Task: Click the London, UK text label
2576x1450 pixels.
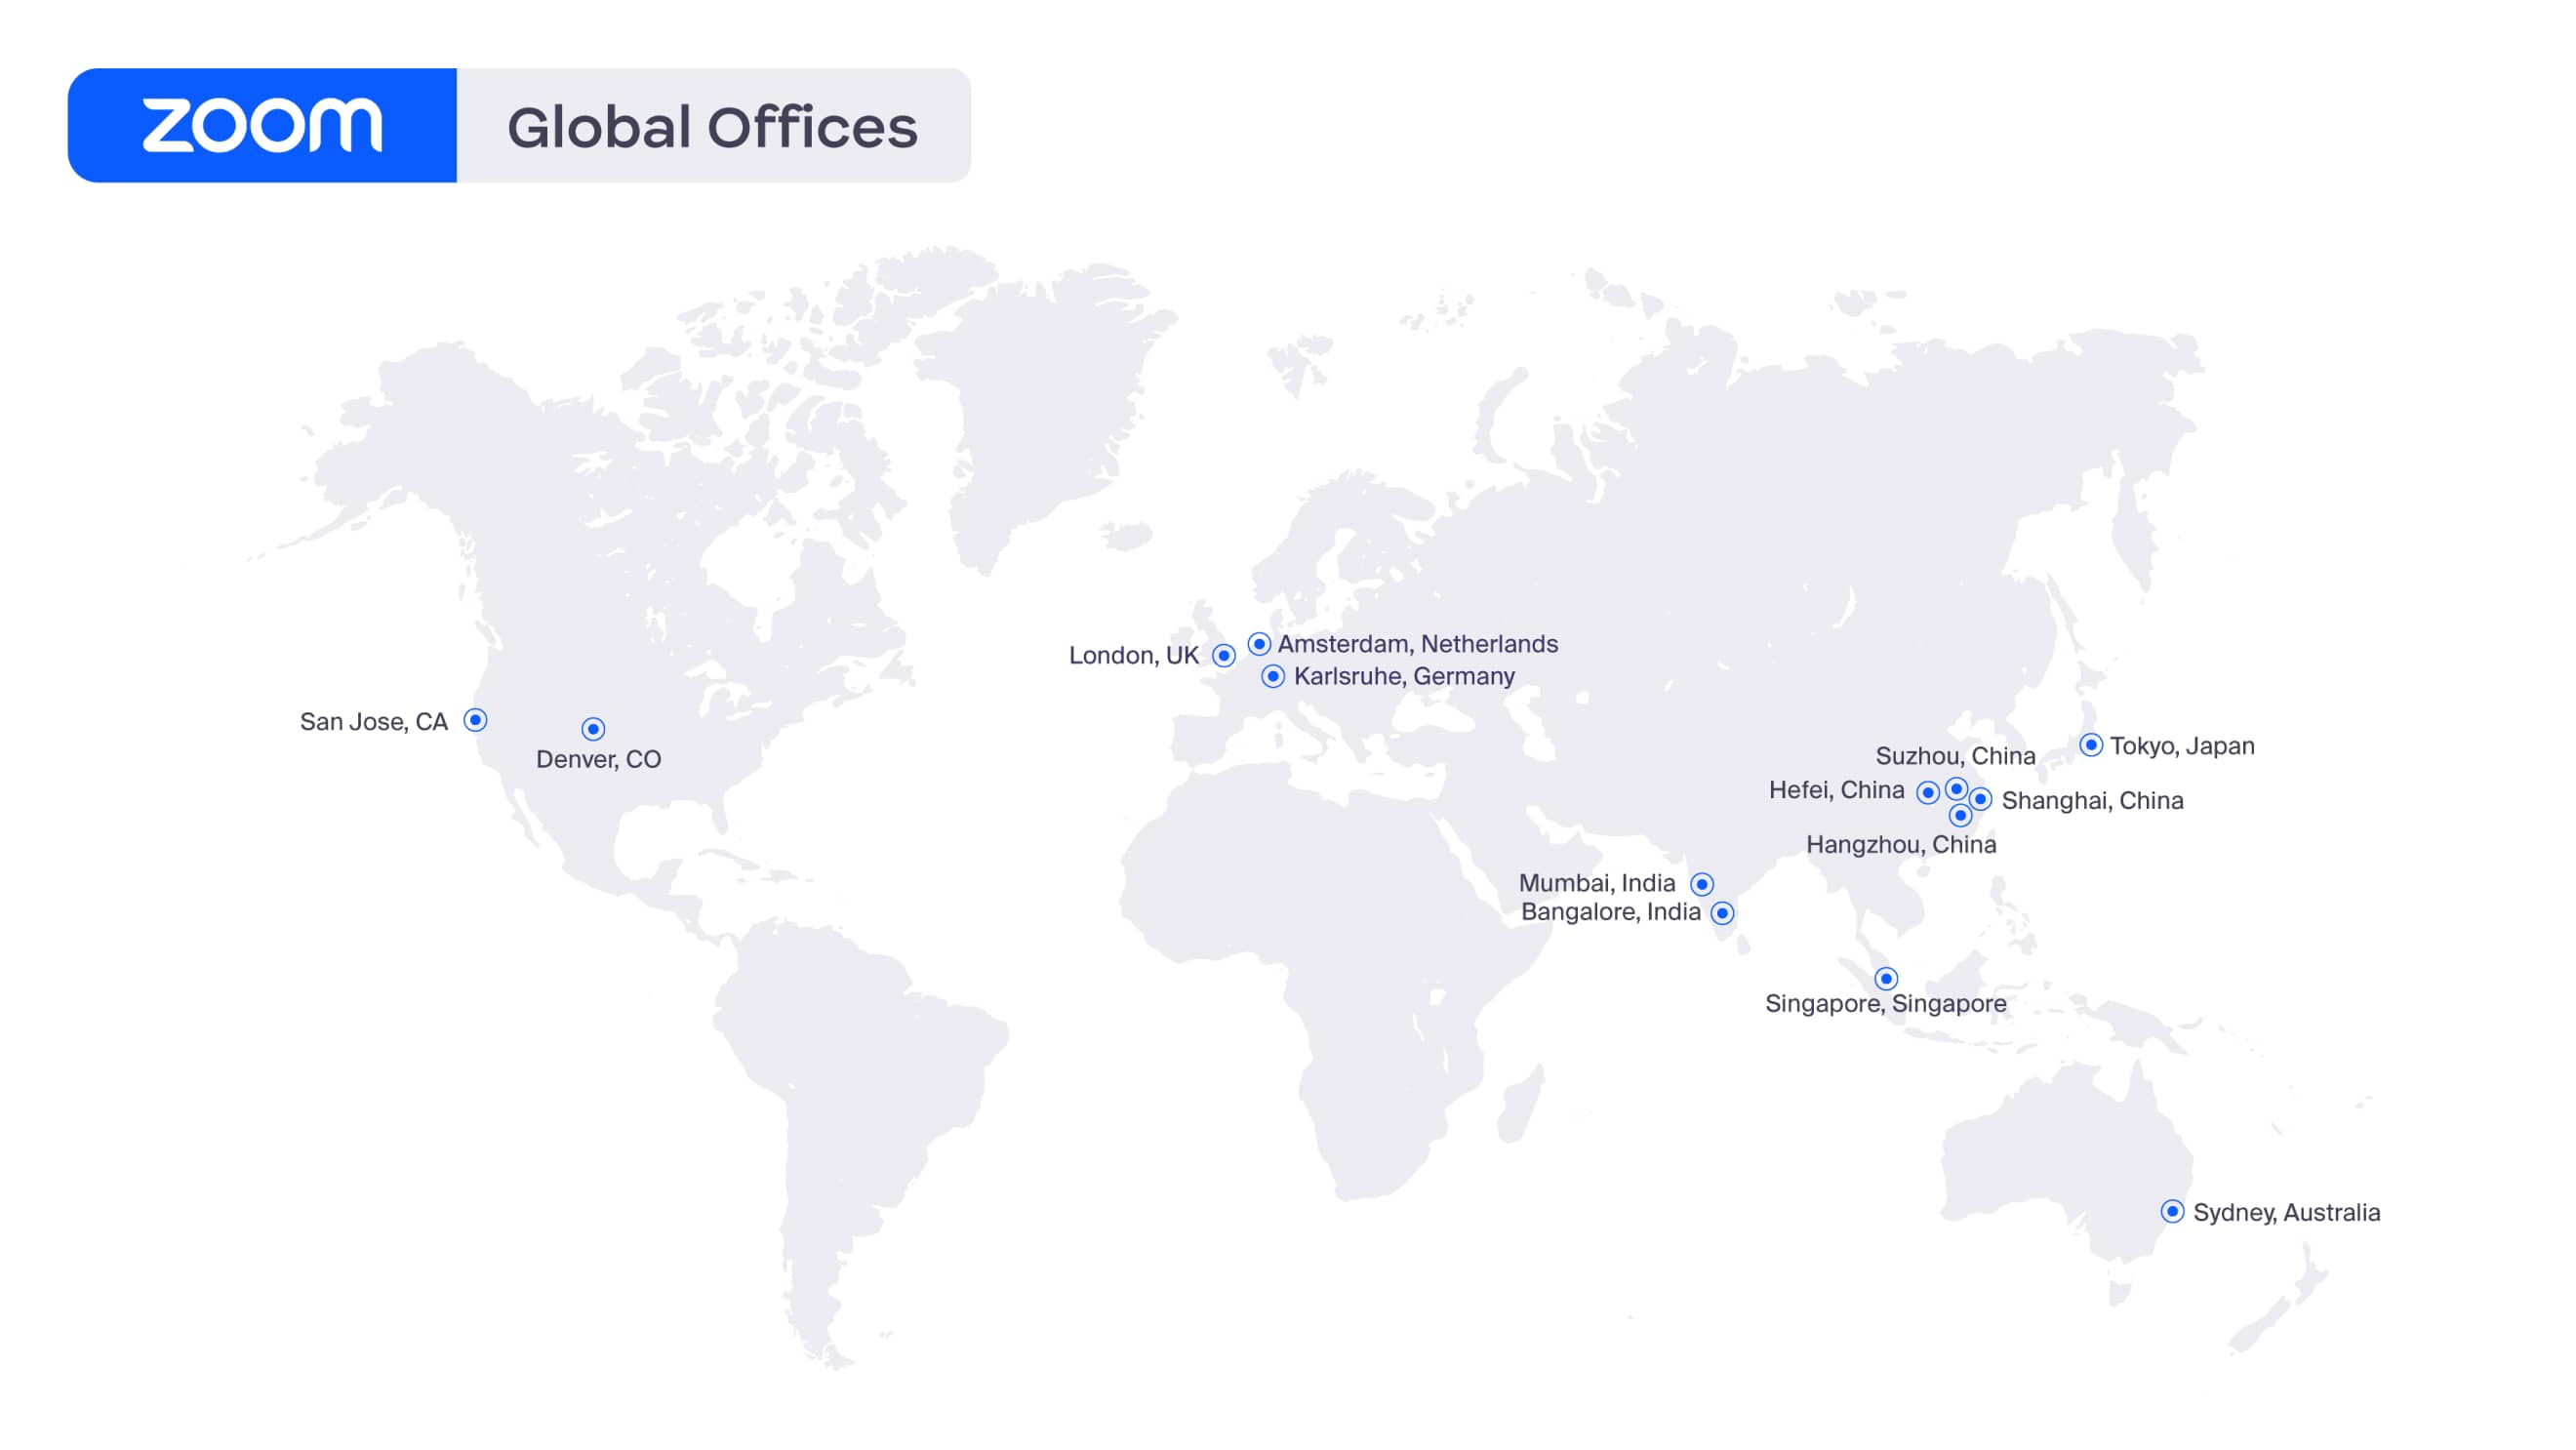Action: 1133,655
